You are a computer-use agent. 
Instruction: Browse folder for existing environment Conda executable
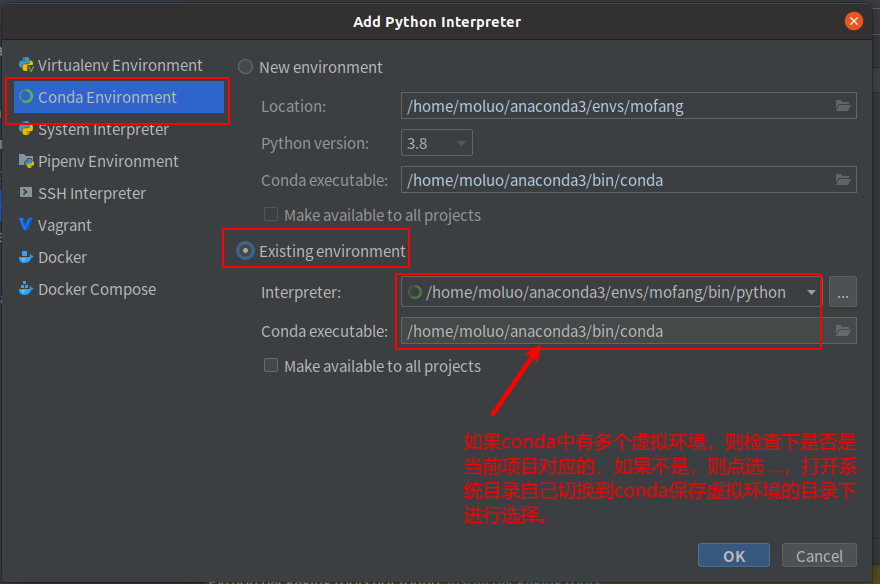(842, 330)
